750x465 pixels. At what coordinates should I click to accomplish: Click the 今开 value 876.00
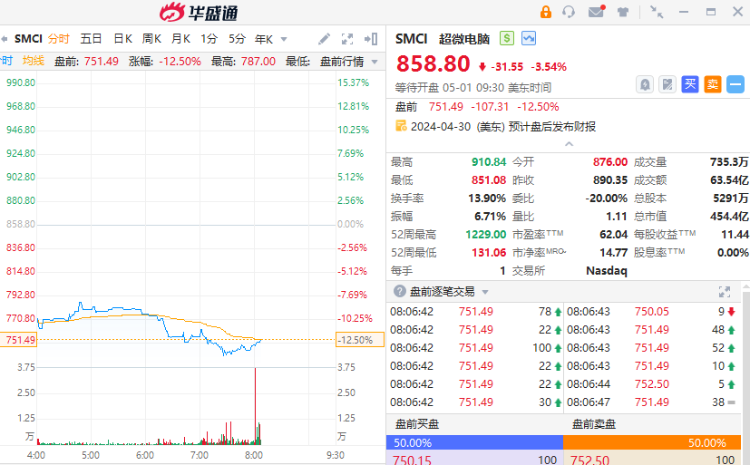(610, 162)
